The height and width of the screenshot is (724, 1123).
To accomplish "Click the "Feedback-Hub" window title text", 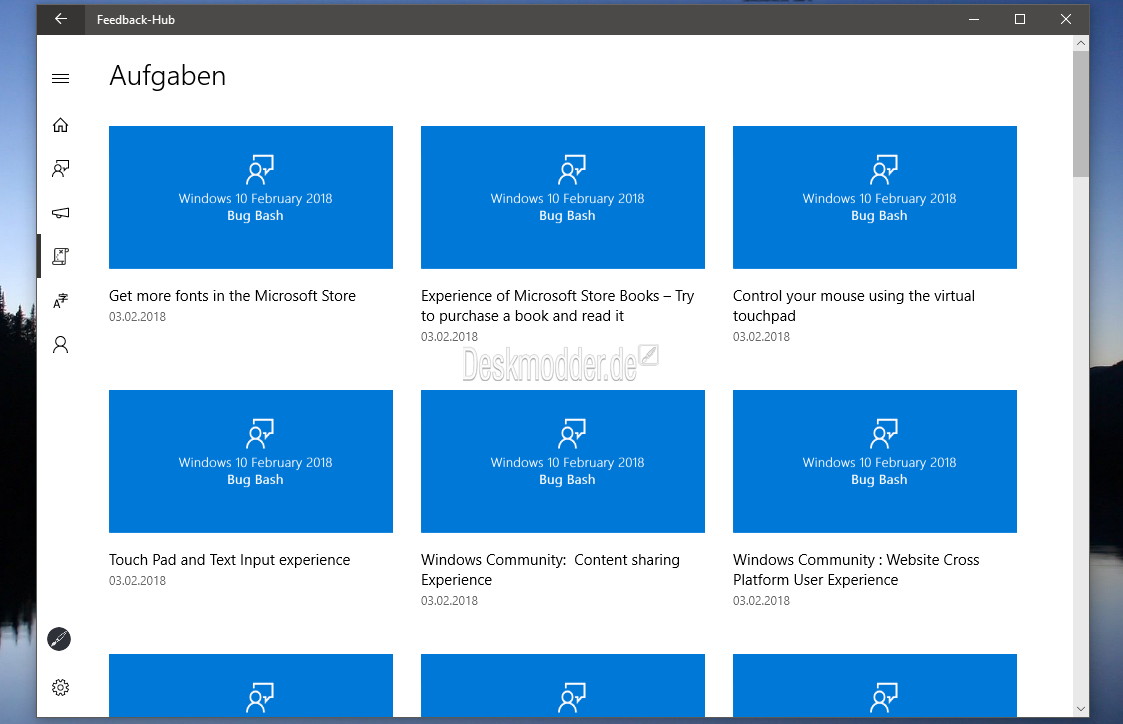I will pyautogui.click(x=135, y=20).
